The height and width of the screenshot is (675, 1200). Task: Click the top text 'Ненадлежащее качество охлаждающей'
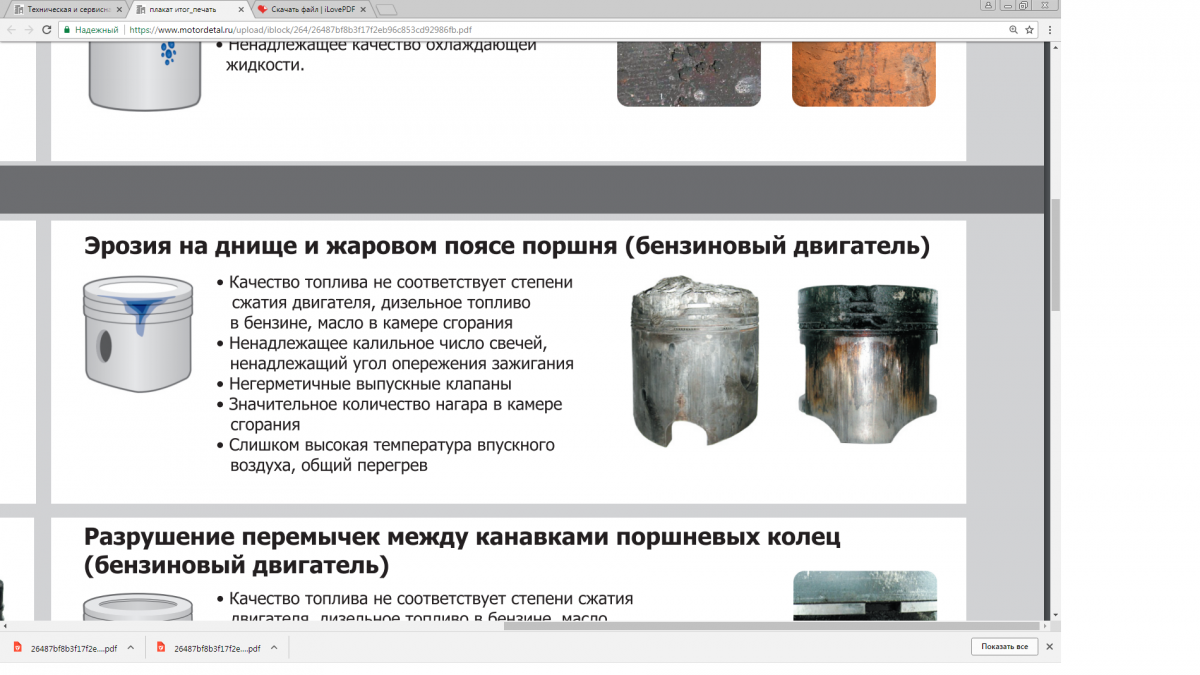383,45
